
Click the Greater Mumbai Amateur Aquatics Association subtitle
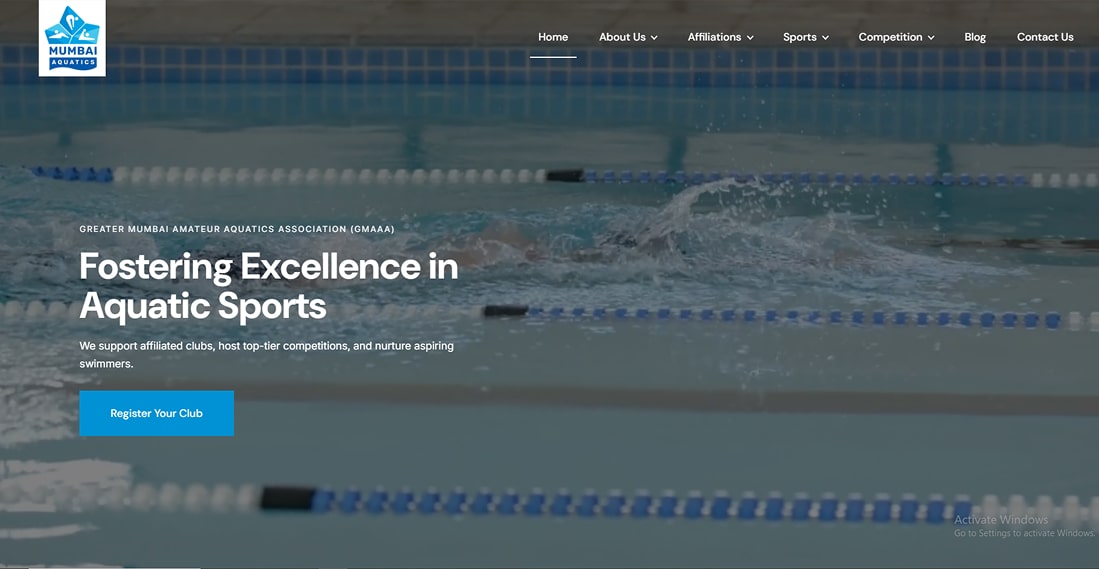237,229
